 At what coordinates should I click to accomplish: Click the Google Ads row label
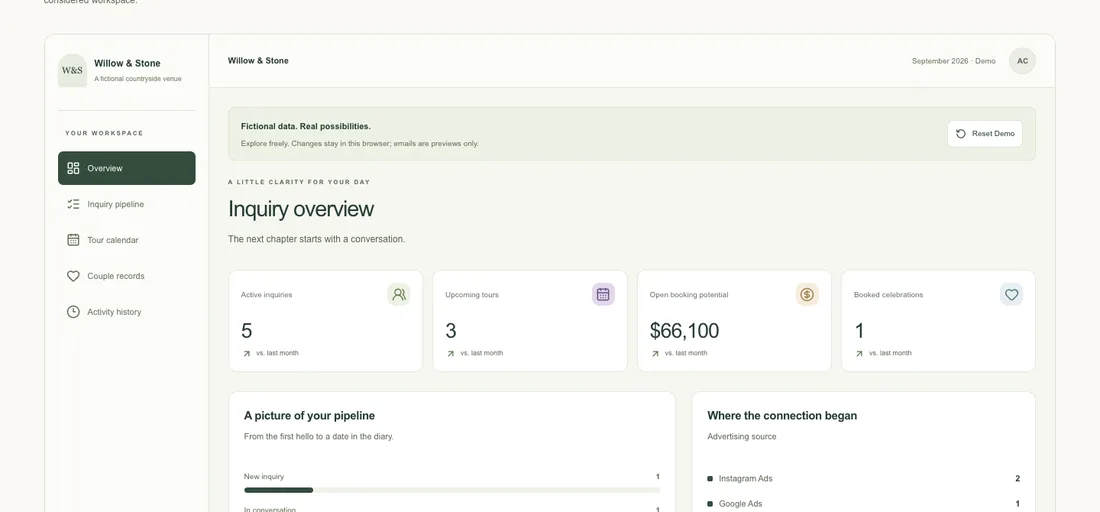[741, 504]
